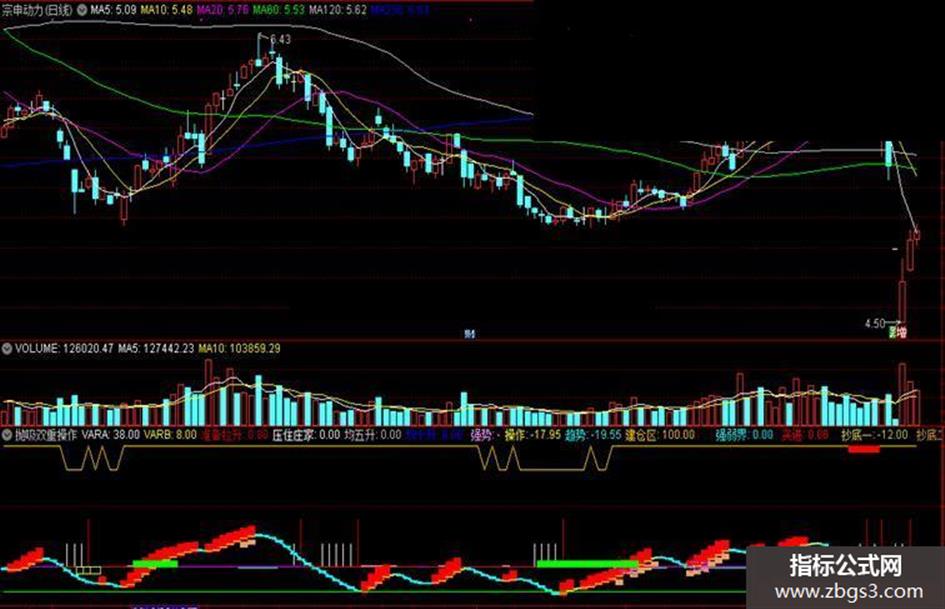The width and height of the screenshot is (945, 609).
Task: Select the MA5: 5.09 average label
Action: pos(113,10)
